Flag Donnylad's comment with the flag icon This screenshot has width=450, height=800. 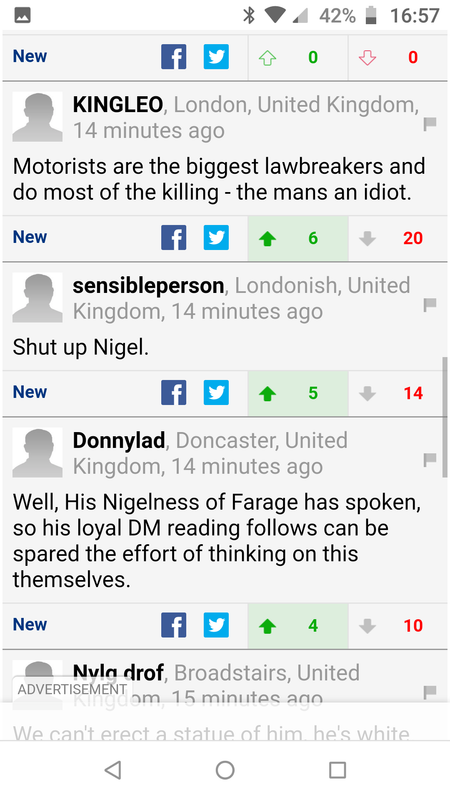click(x=430, y=460)
